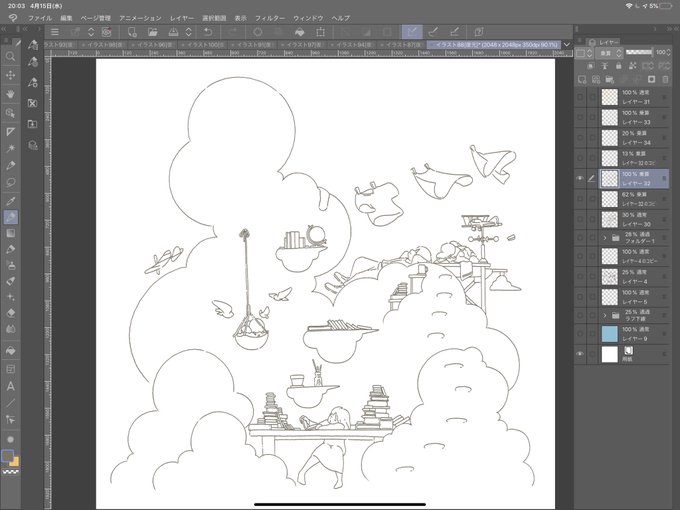The width and height of the screenshot is (680, 510).
Task: Open the レイヤー menu in menu bar
Action: coord(182,18)
